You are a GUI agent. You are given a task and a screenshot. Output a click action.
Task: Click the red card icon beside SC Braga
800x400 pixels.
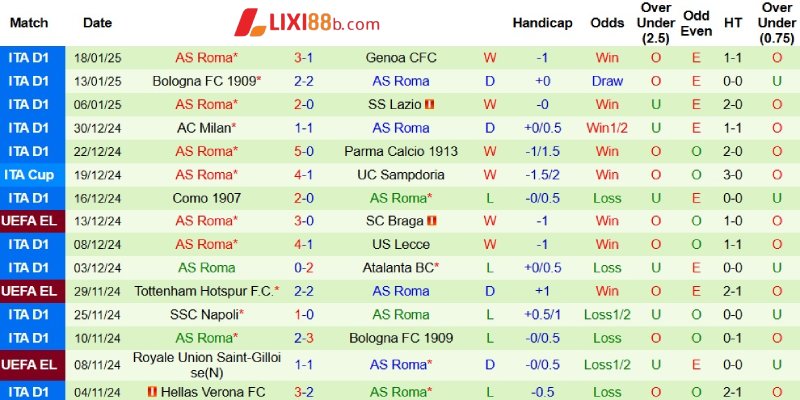(432, 221)
